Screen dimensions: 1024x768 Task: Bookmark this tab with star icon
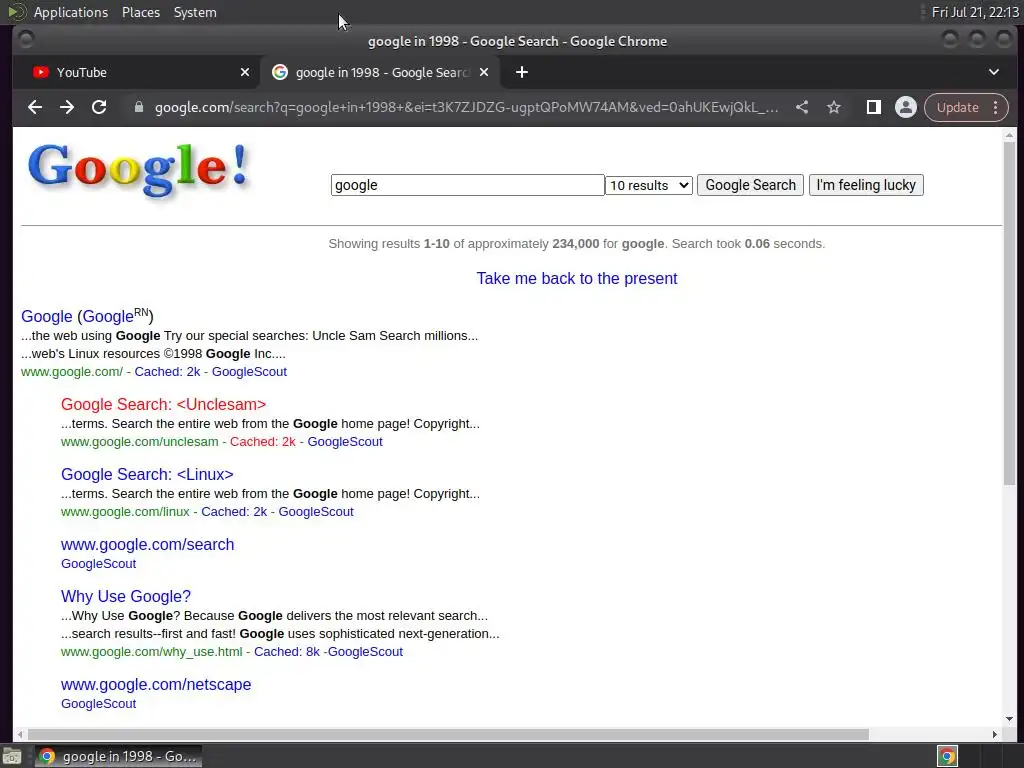click(x=834, y=107)
